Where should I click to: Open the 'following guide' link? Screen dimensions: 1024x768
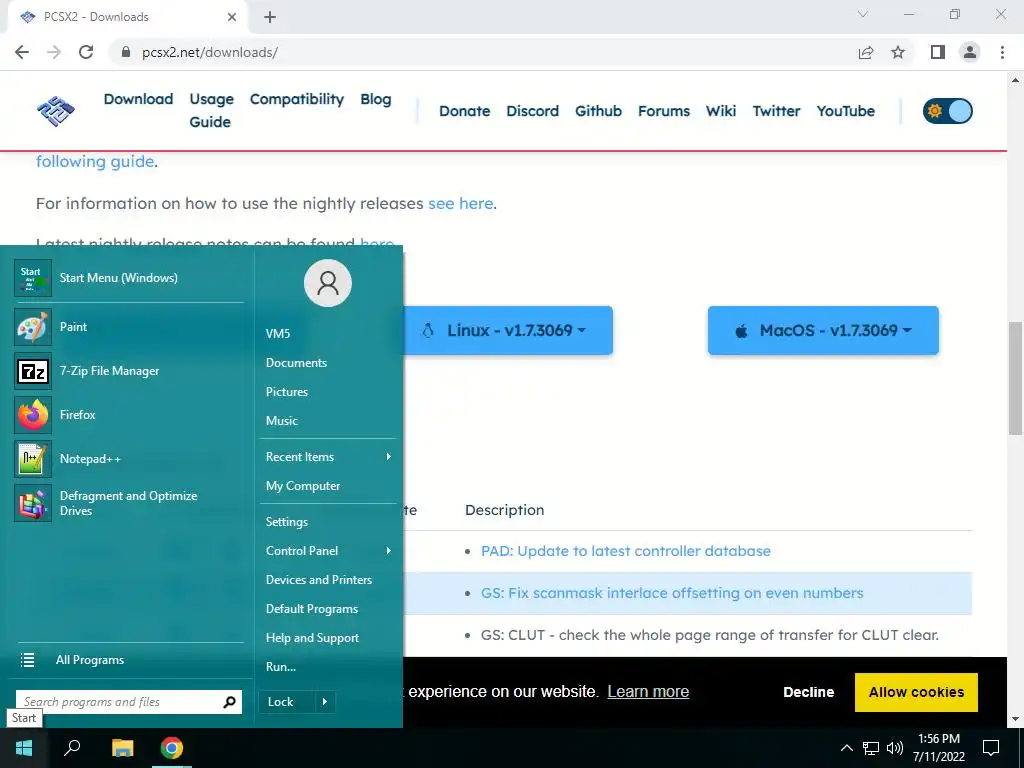[x=95, y=161]
